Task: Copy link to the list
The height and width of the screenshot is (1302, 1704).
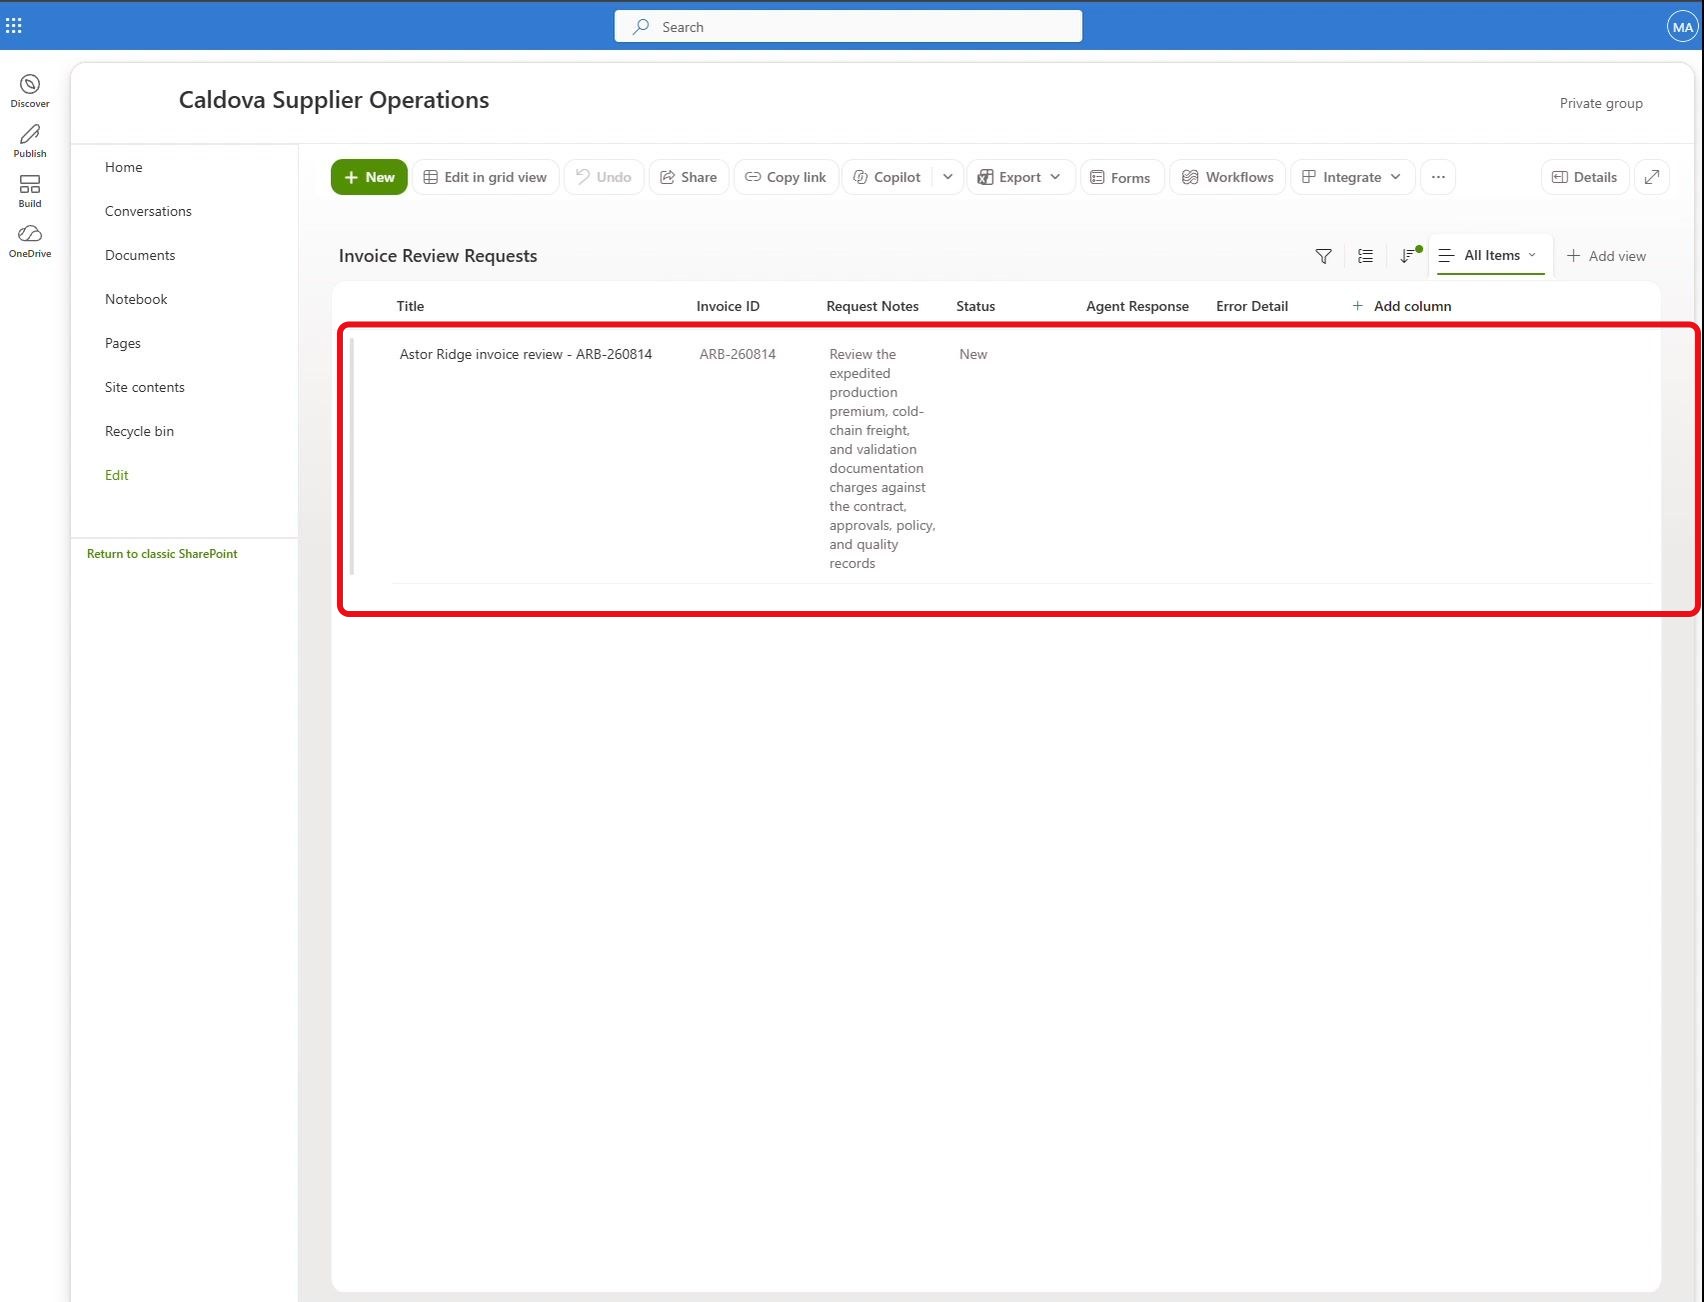Action: pyautogui.click(x=786, y=177)
